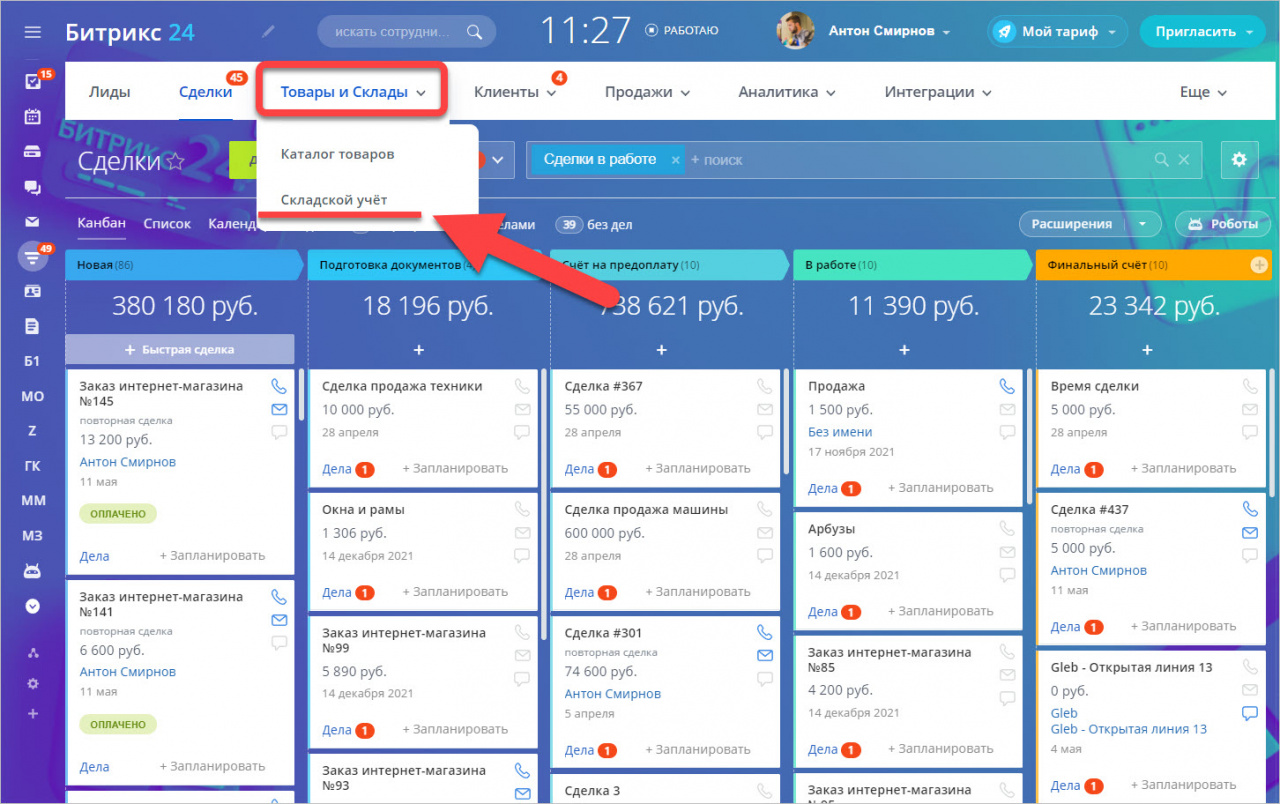Open the calendar icon in left sidebar
Image resolution: width=1280 pixels, height=804 pixels.
click(x=33, y=116)
